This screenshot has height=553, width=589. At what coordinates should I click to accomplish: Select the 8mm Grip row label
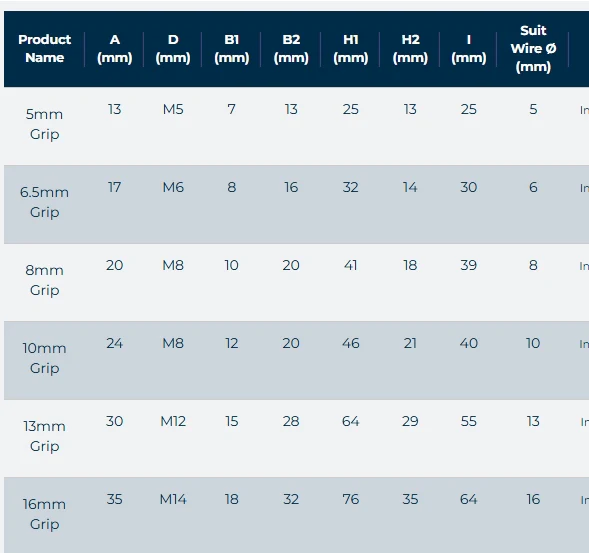point(44,280)
